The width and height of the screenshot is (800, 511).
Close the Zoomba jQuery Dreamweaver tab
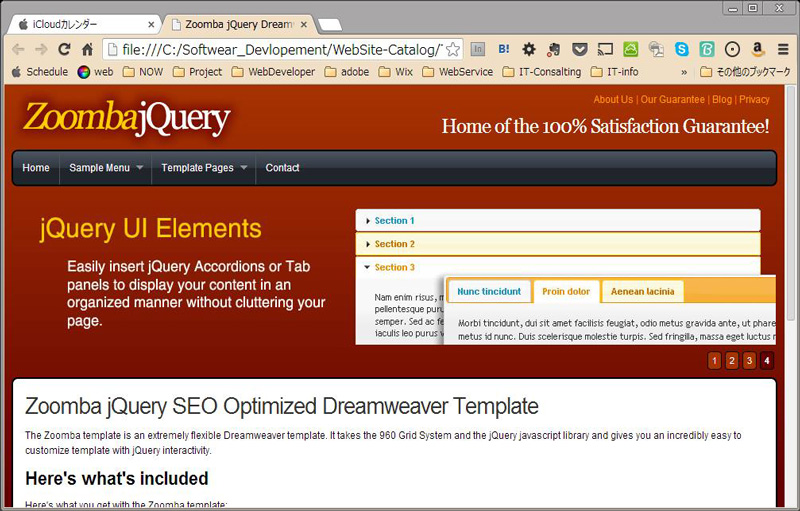[x=304, y=24]
